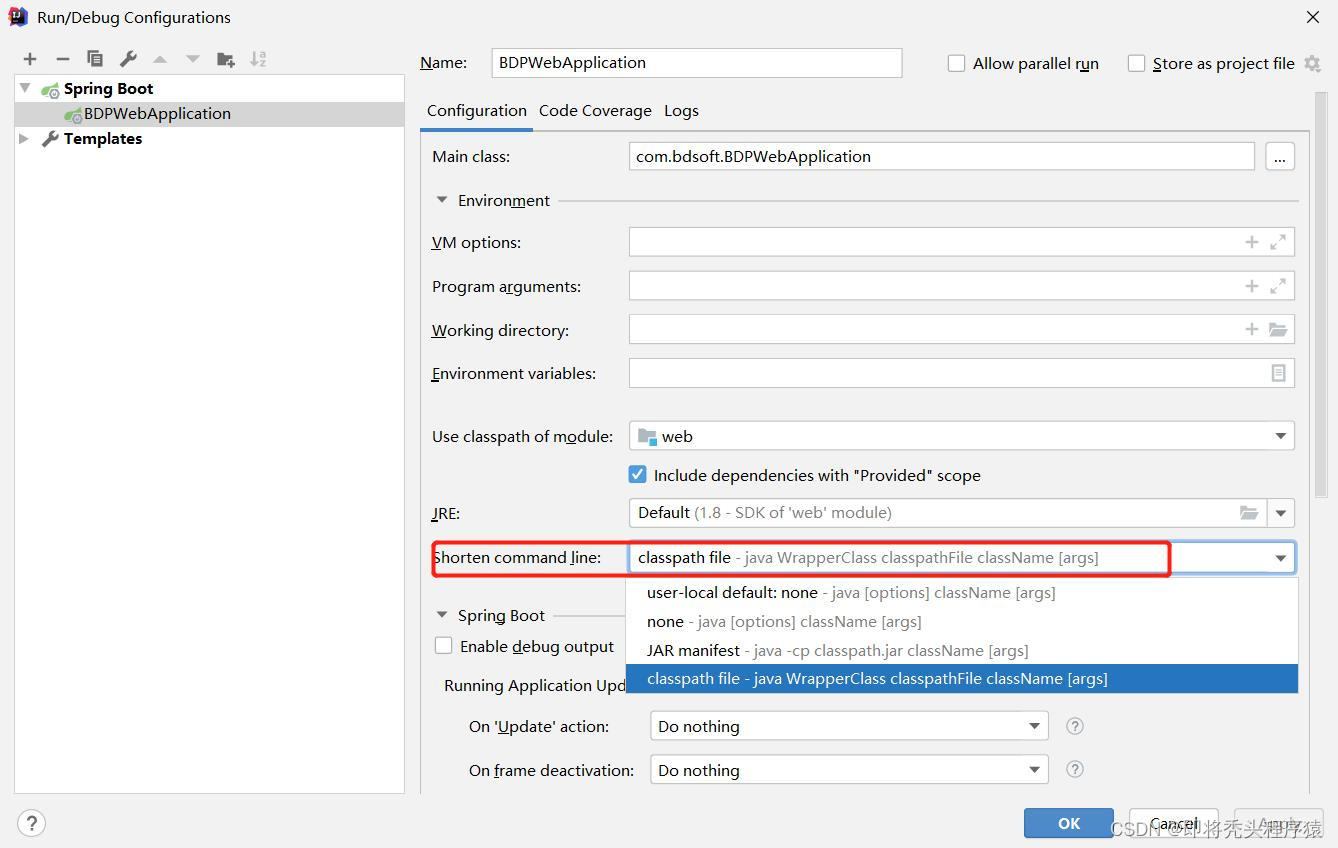The image size is (1338, 848).
Task: Collapse the Environment section
Action: [x=442, y=200]
